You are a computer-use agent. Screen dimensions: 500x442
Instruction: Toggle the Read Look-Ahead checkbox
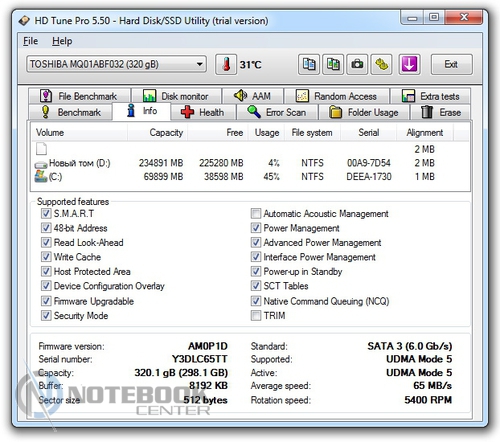[46, 242]
